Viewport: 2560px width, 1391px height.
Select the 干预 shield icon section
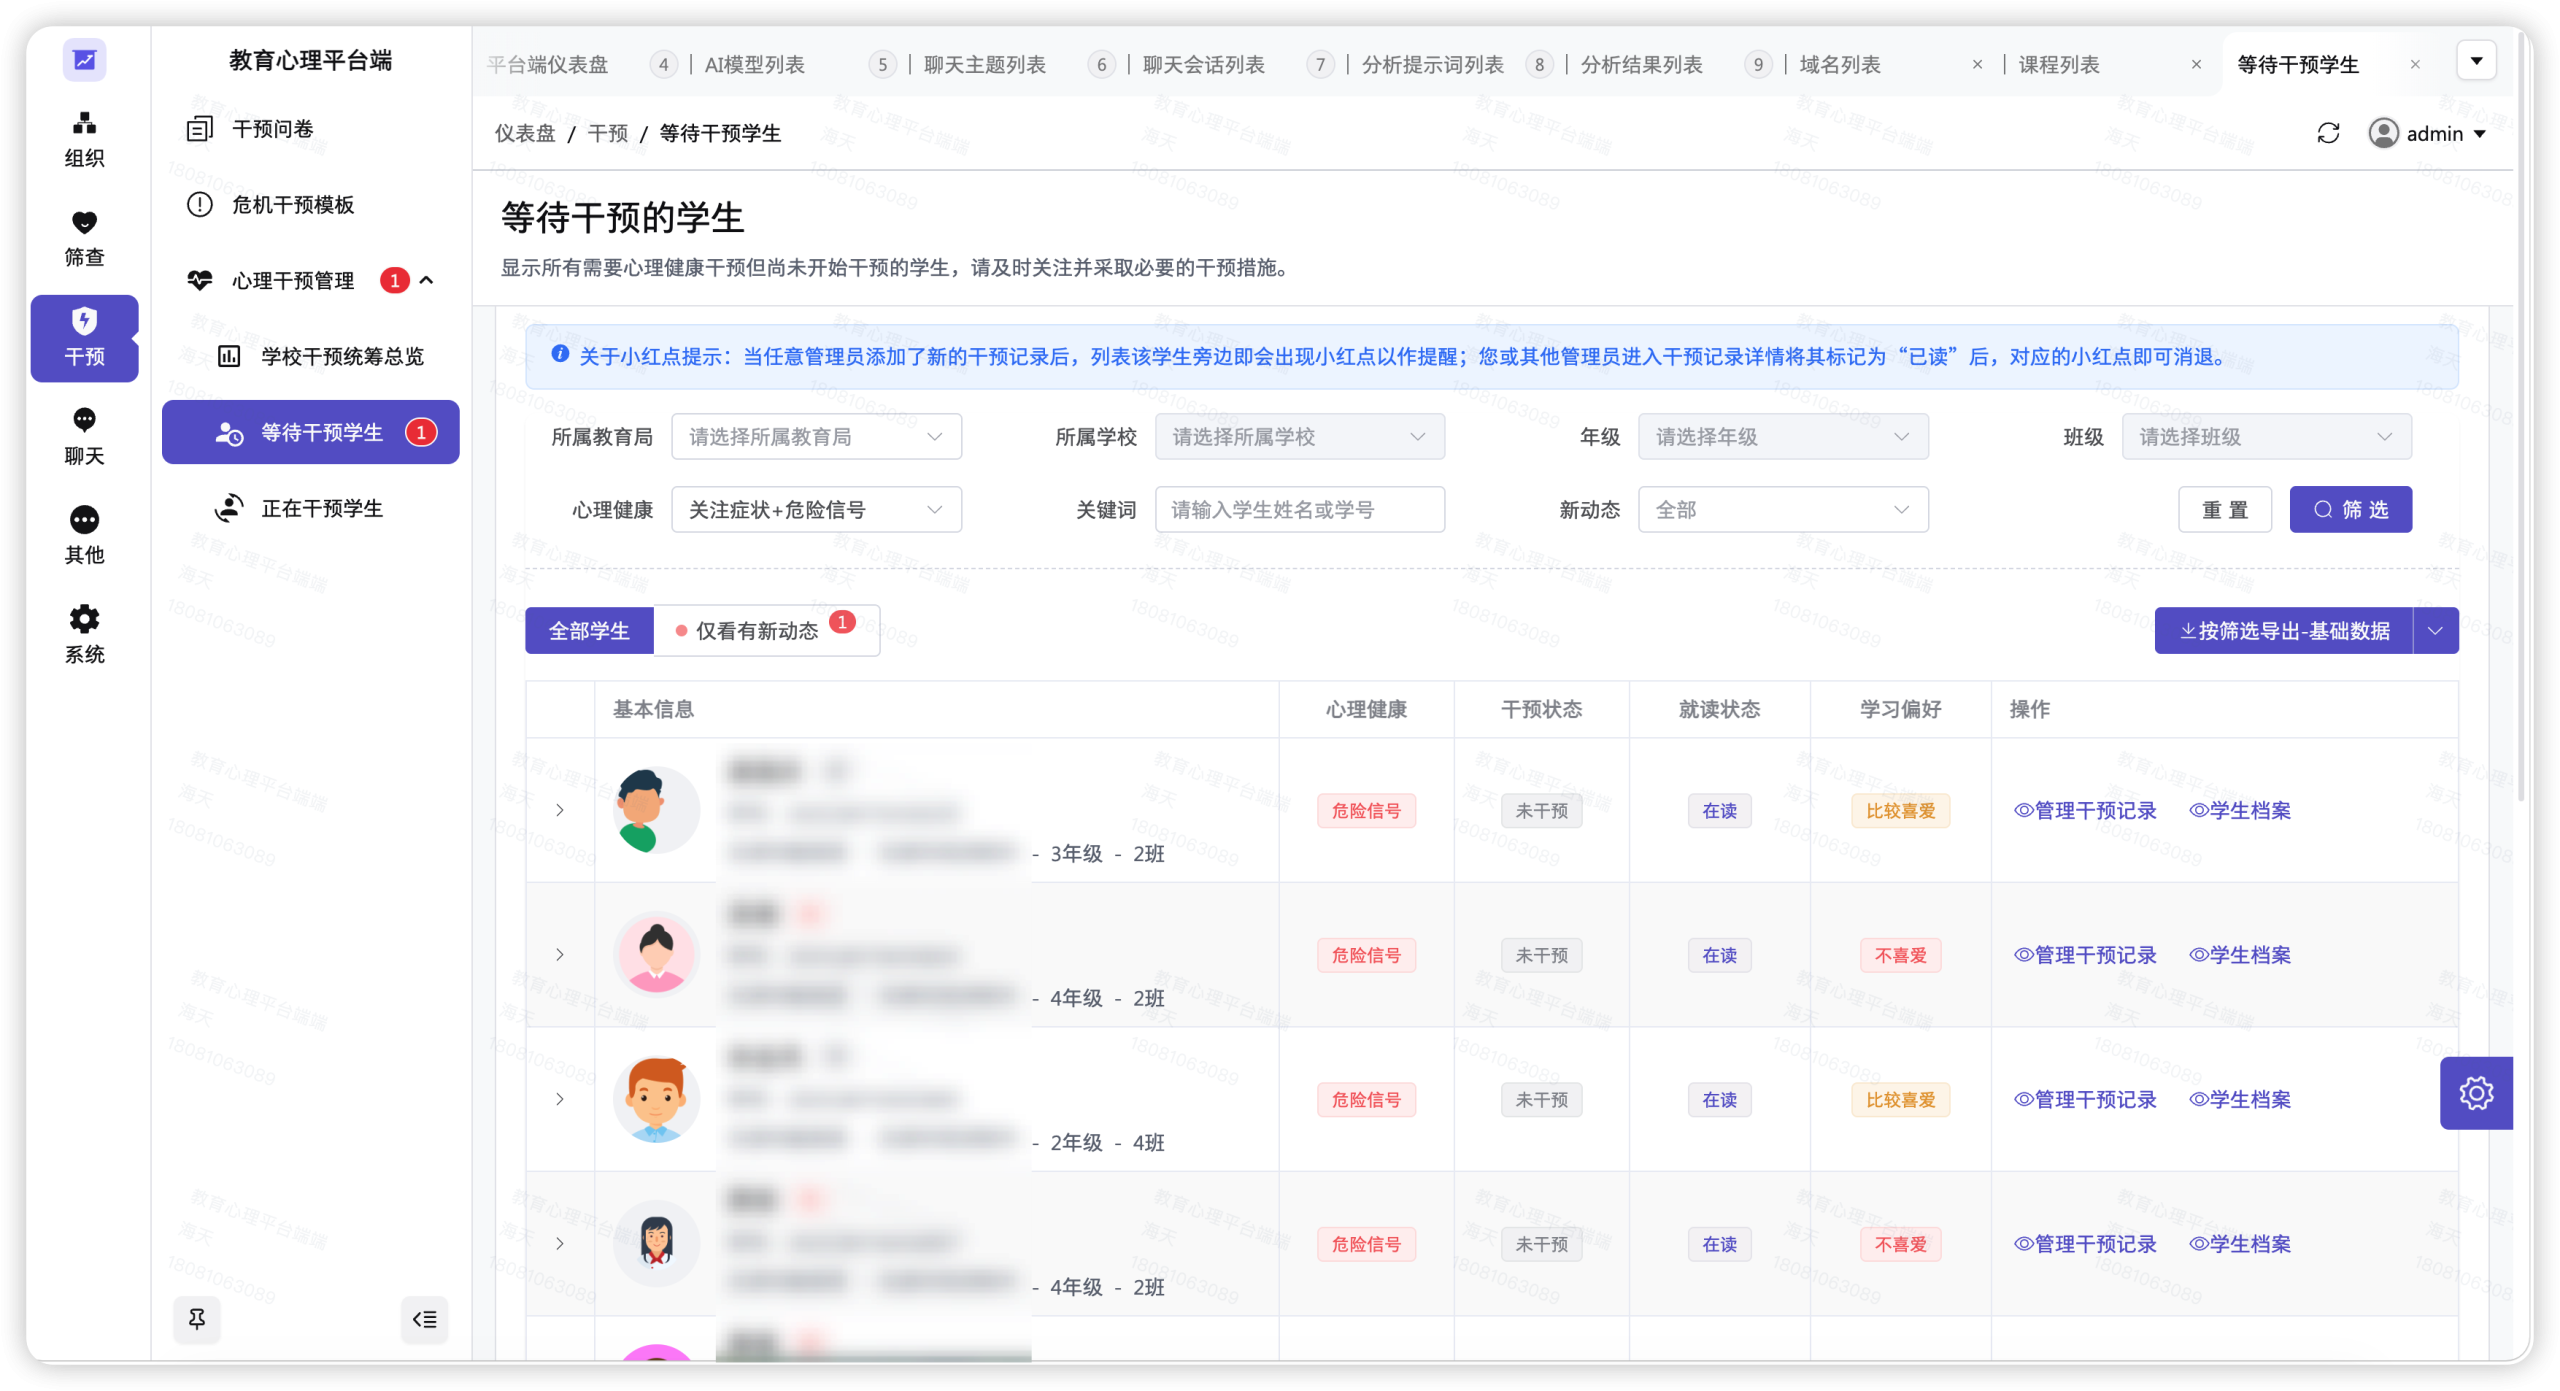pyautogui.click(x=84, y=338)
